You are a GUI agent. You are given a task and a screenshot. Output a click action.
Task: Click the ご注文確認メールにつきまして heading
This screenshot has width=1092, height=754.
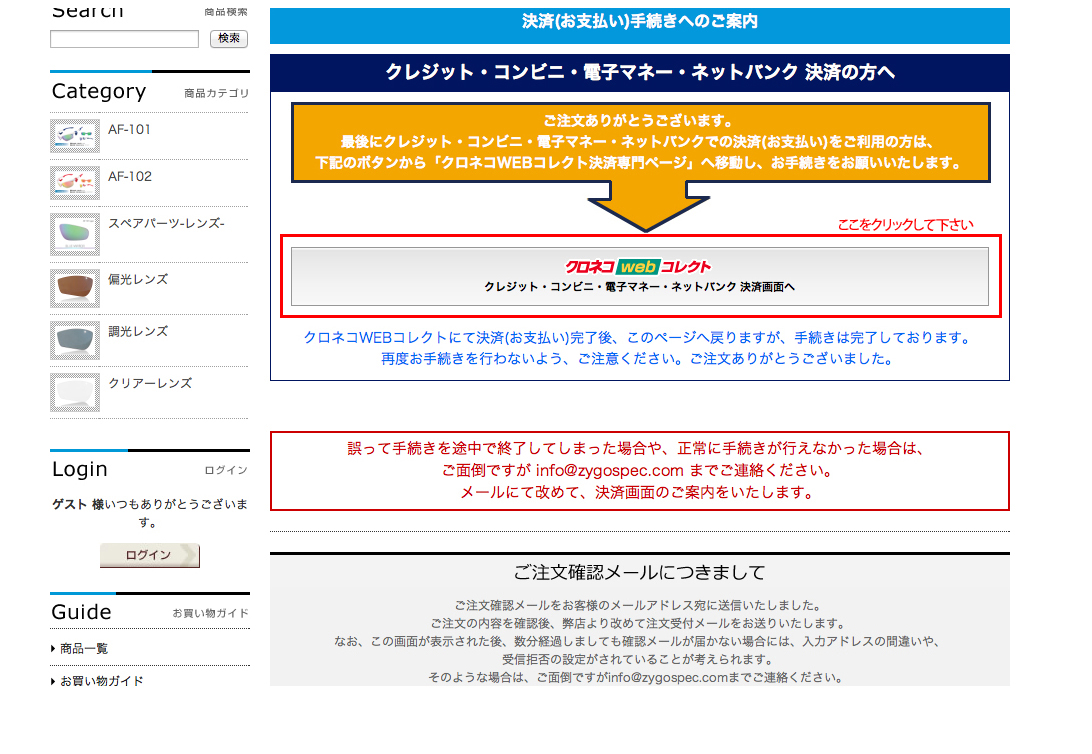coord(640,573)
